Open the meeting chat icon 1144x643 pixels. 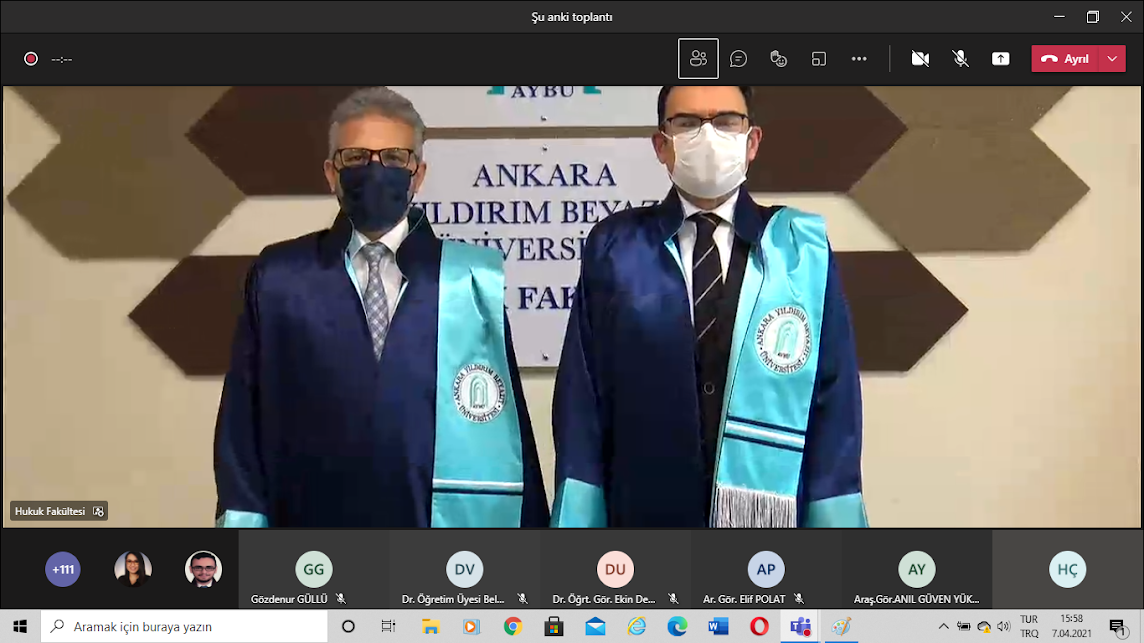(x=738, y=59)
